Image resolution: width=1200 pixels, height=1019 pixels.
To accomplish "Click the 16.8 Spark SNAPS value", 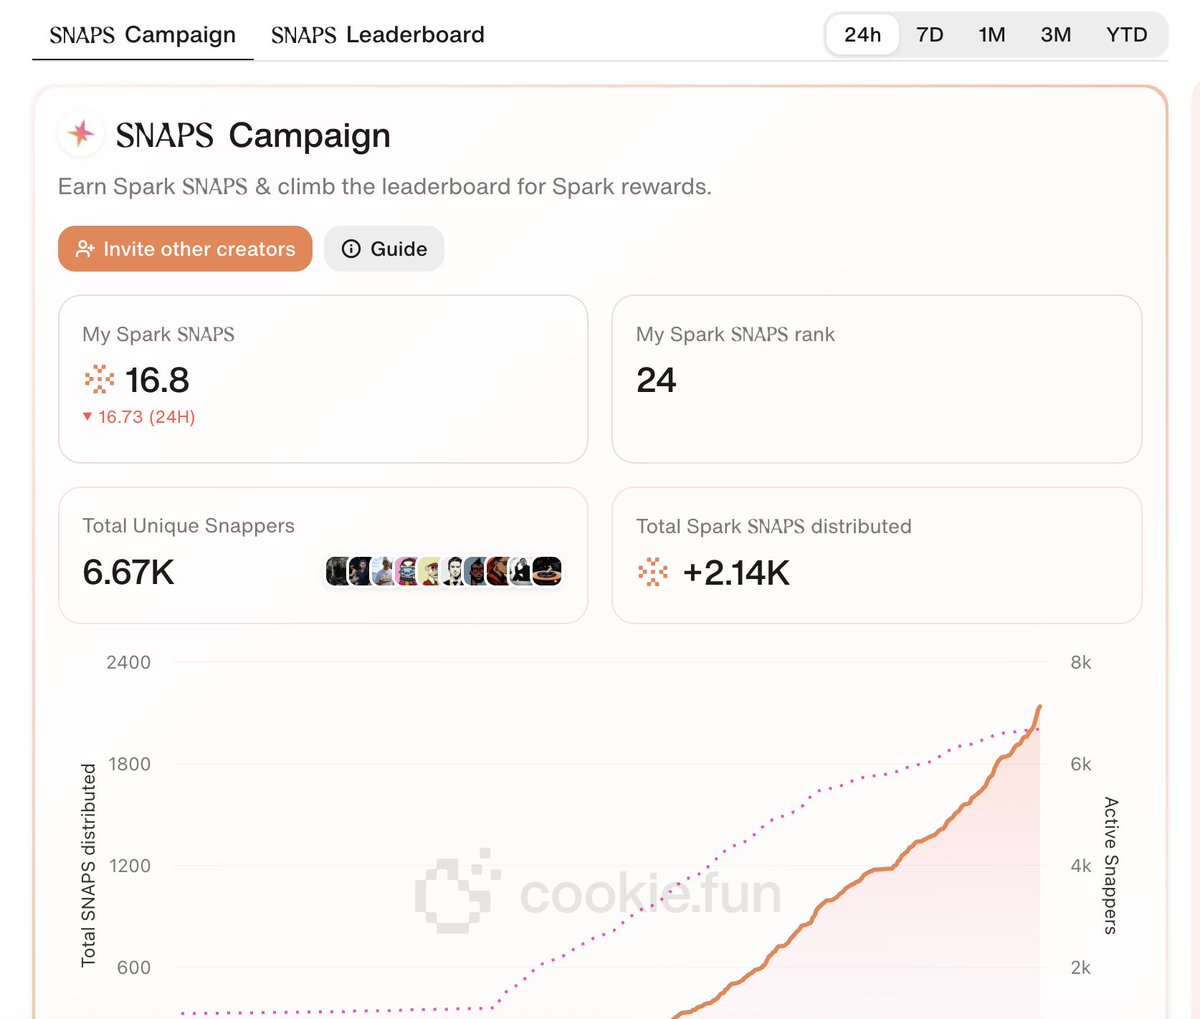I will click(157, 380).
